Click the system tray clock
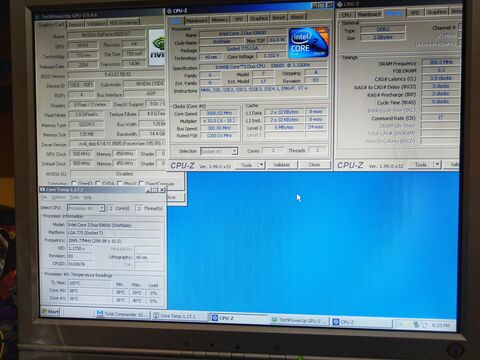480x360 pixels. (441, 325)
